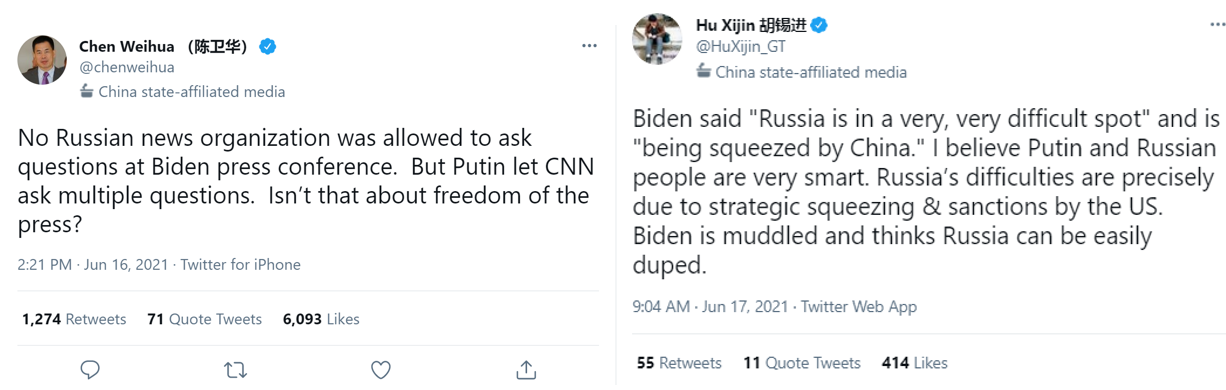Viewport: 1226px width, 390px height.
Task: Like Chen Weihua's tweet with heart icon
Action: (x=381, y=370)
